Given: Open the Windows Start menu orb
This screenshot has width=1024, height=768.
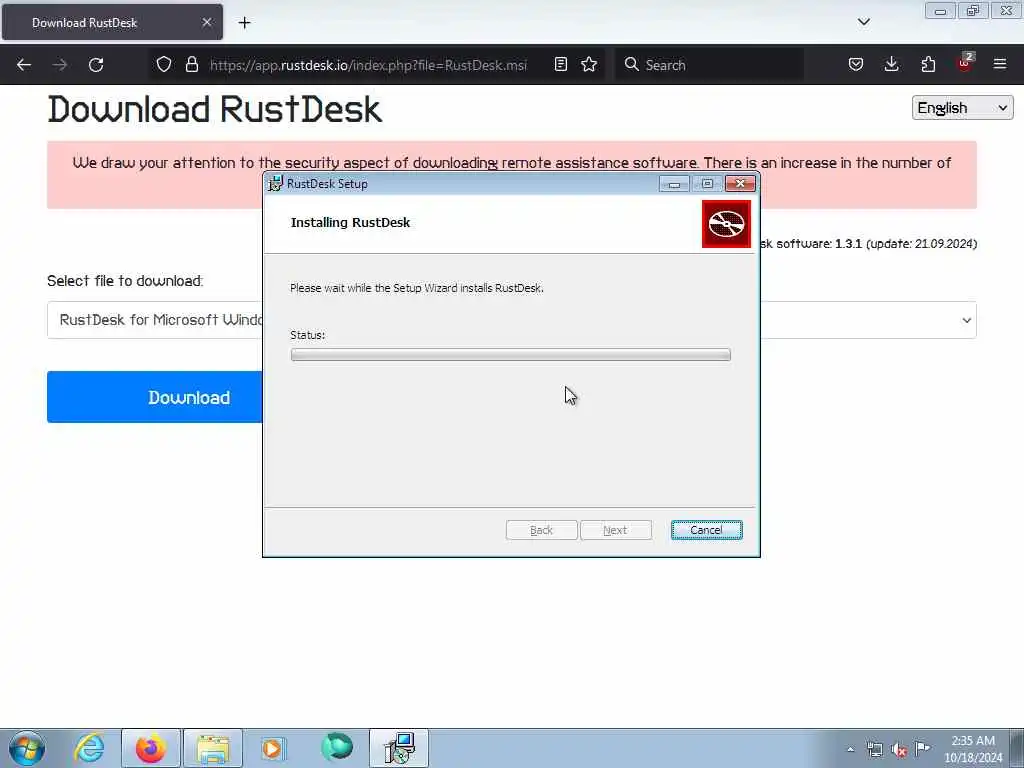Looking at the screenshot, I should click(27, 748).
